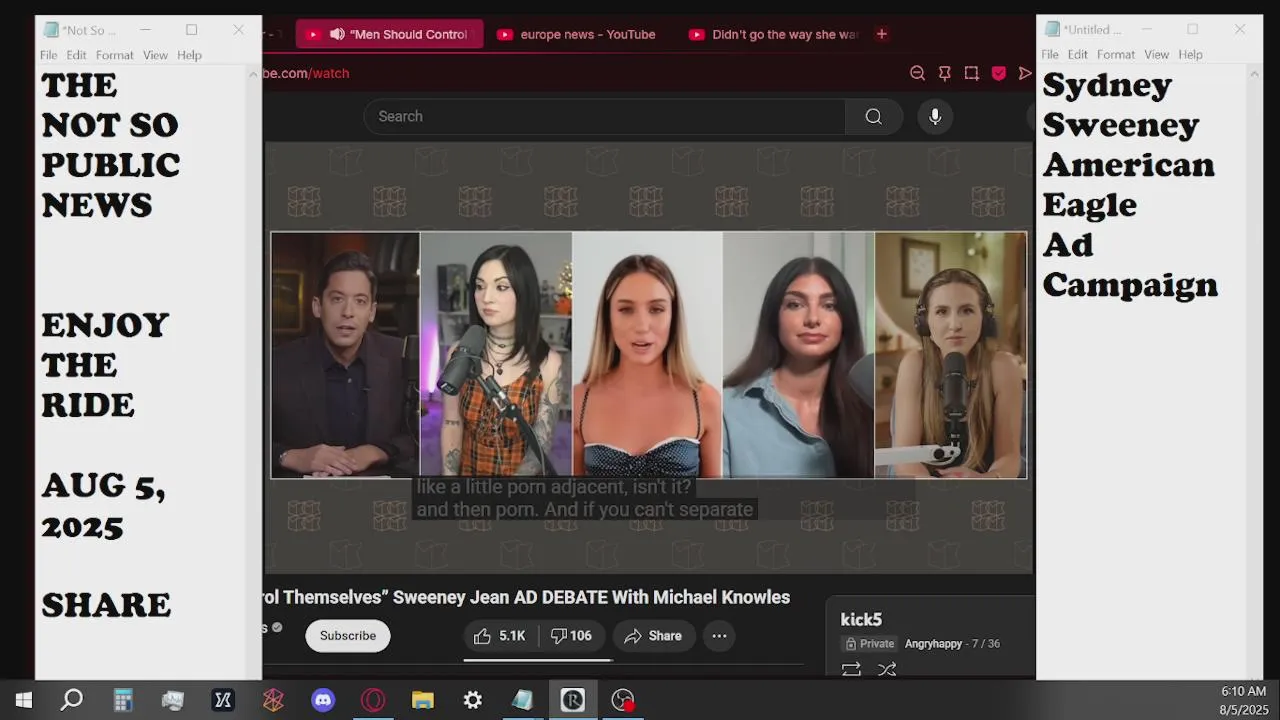Image resolution: width=1280 pixels, height=720 pixels.
Task: Like the video with thumbs-up 5.1K
Action: [x=500, y=636]
